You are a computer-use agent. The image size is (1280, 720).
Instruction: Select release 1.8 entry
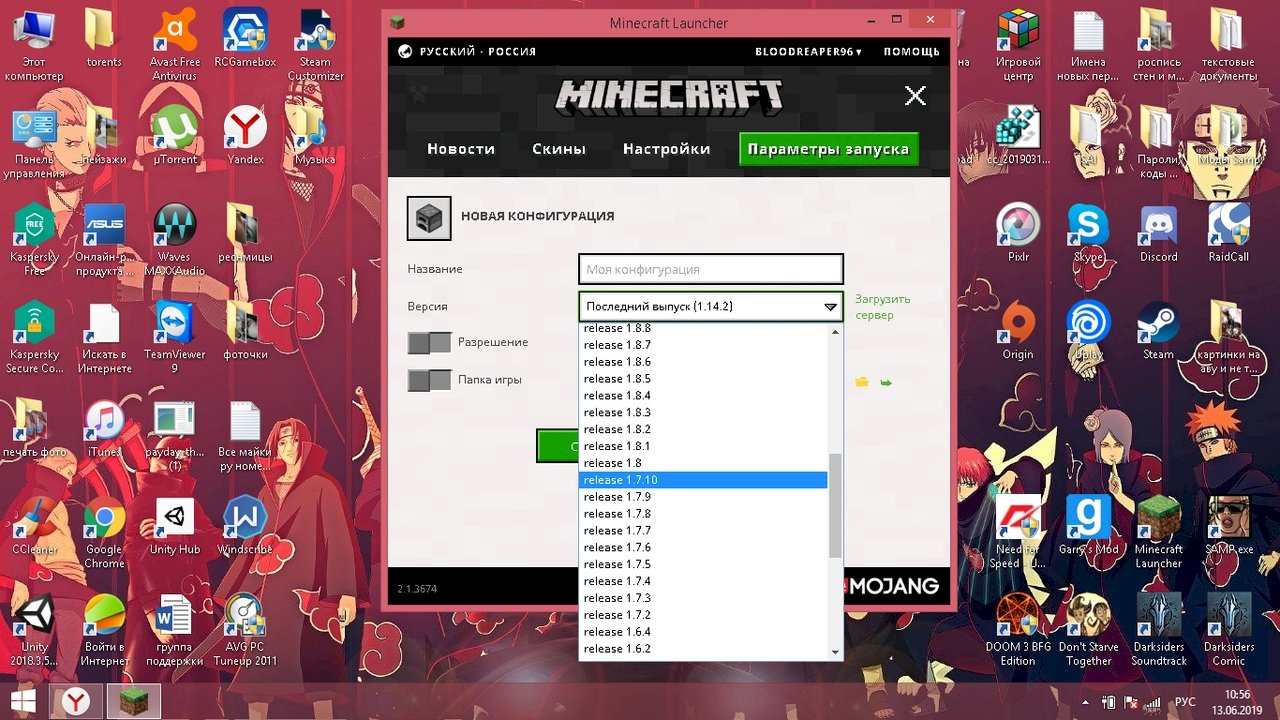704,463
